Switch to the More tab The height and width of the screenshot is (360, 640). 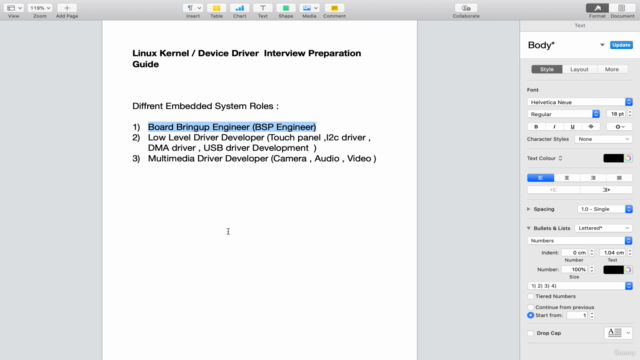click(612, 69)
